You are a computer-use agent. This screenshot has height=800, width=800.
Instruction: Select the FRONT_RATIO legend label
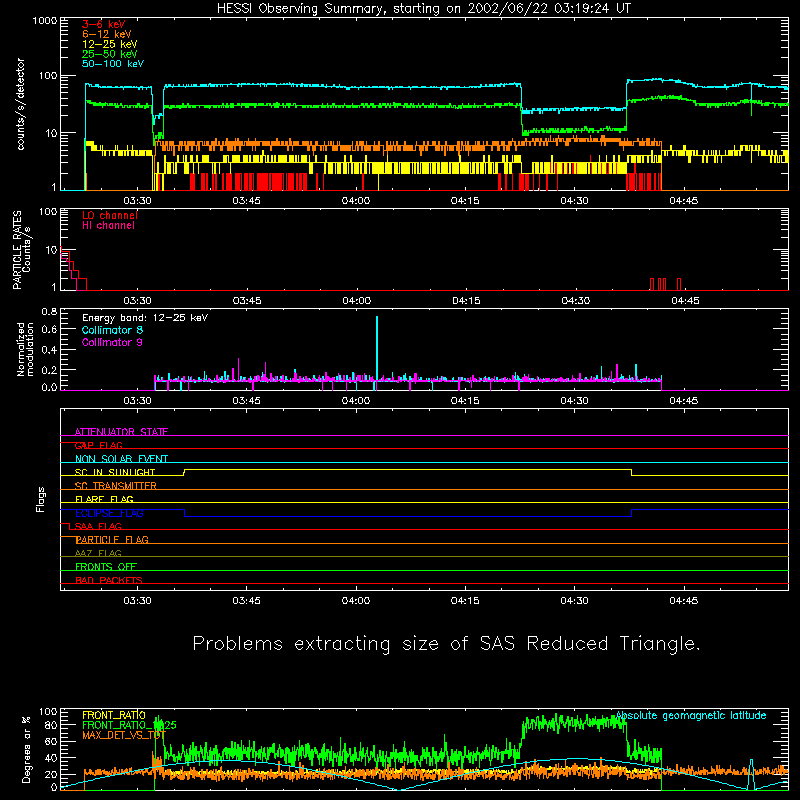(114, 715)
